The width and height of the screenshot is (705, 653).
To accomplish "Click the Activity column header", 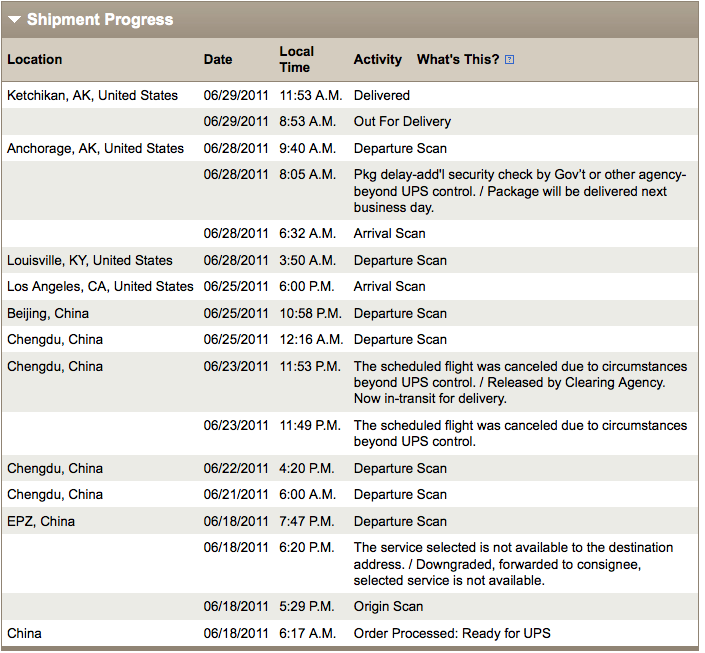I will 378,59.
